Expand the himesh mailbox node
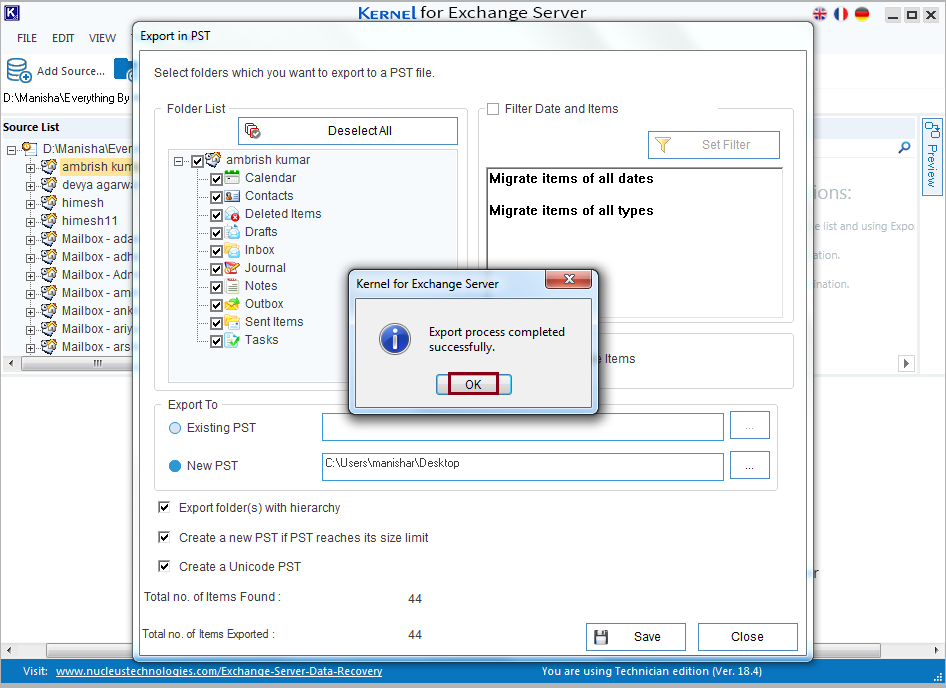This screenshot has height=688, width=946. pos(30,205)
